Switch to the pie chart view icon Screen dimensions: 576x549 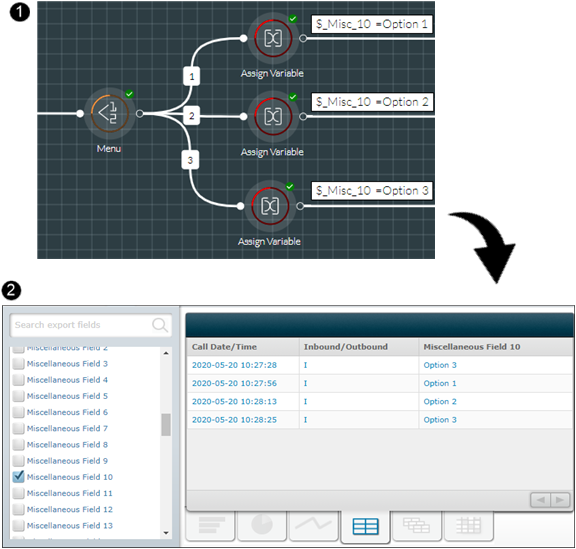262,525
